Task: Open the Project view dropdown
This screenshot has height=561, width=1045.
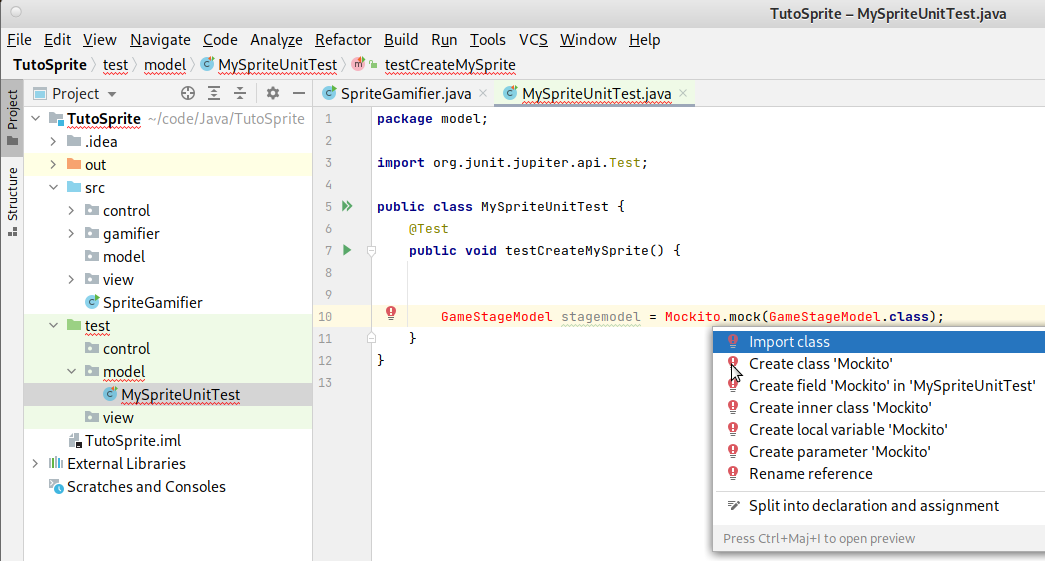Action: [84, 93]
